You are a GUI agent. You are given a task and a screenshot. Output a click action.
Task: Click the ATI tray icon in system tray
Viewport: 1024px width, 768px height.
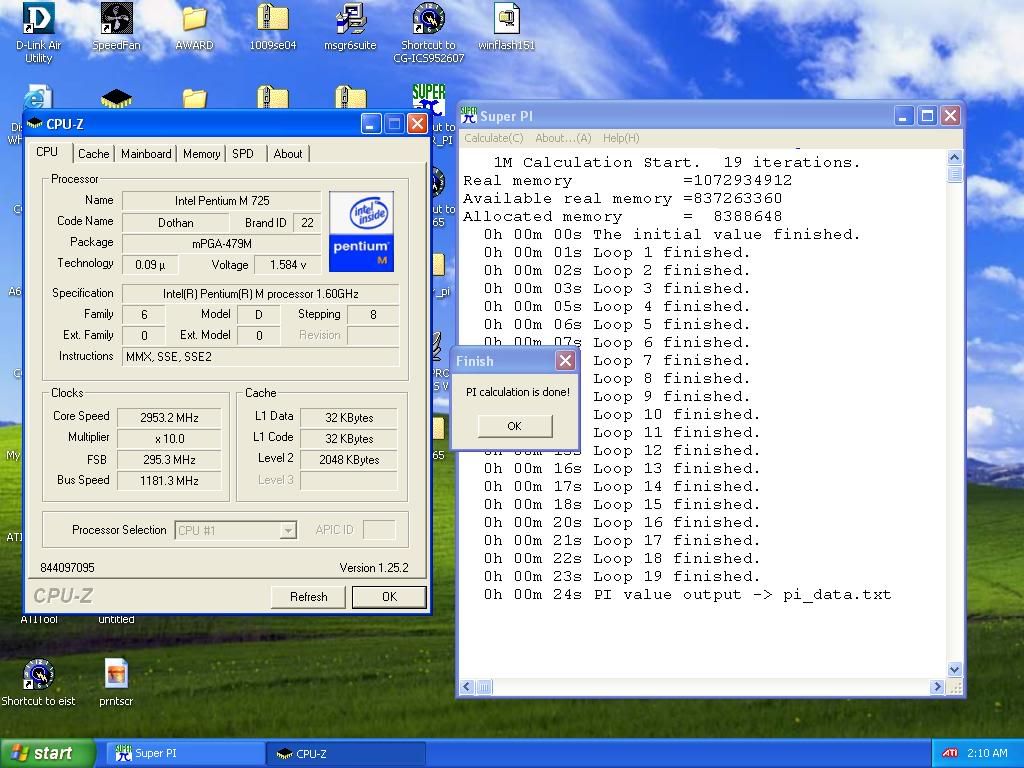[950, 753]
